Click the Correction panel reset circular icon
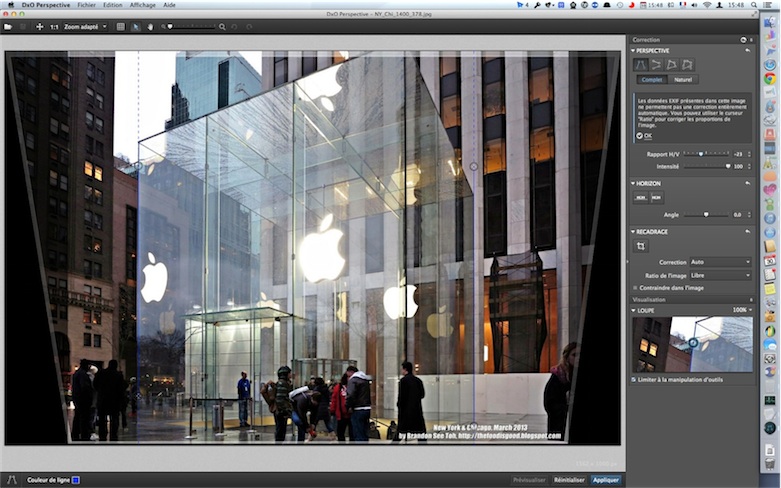 click(743, 40)
